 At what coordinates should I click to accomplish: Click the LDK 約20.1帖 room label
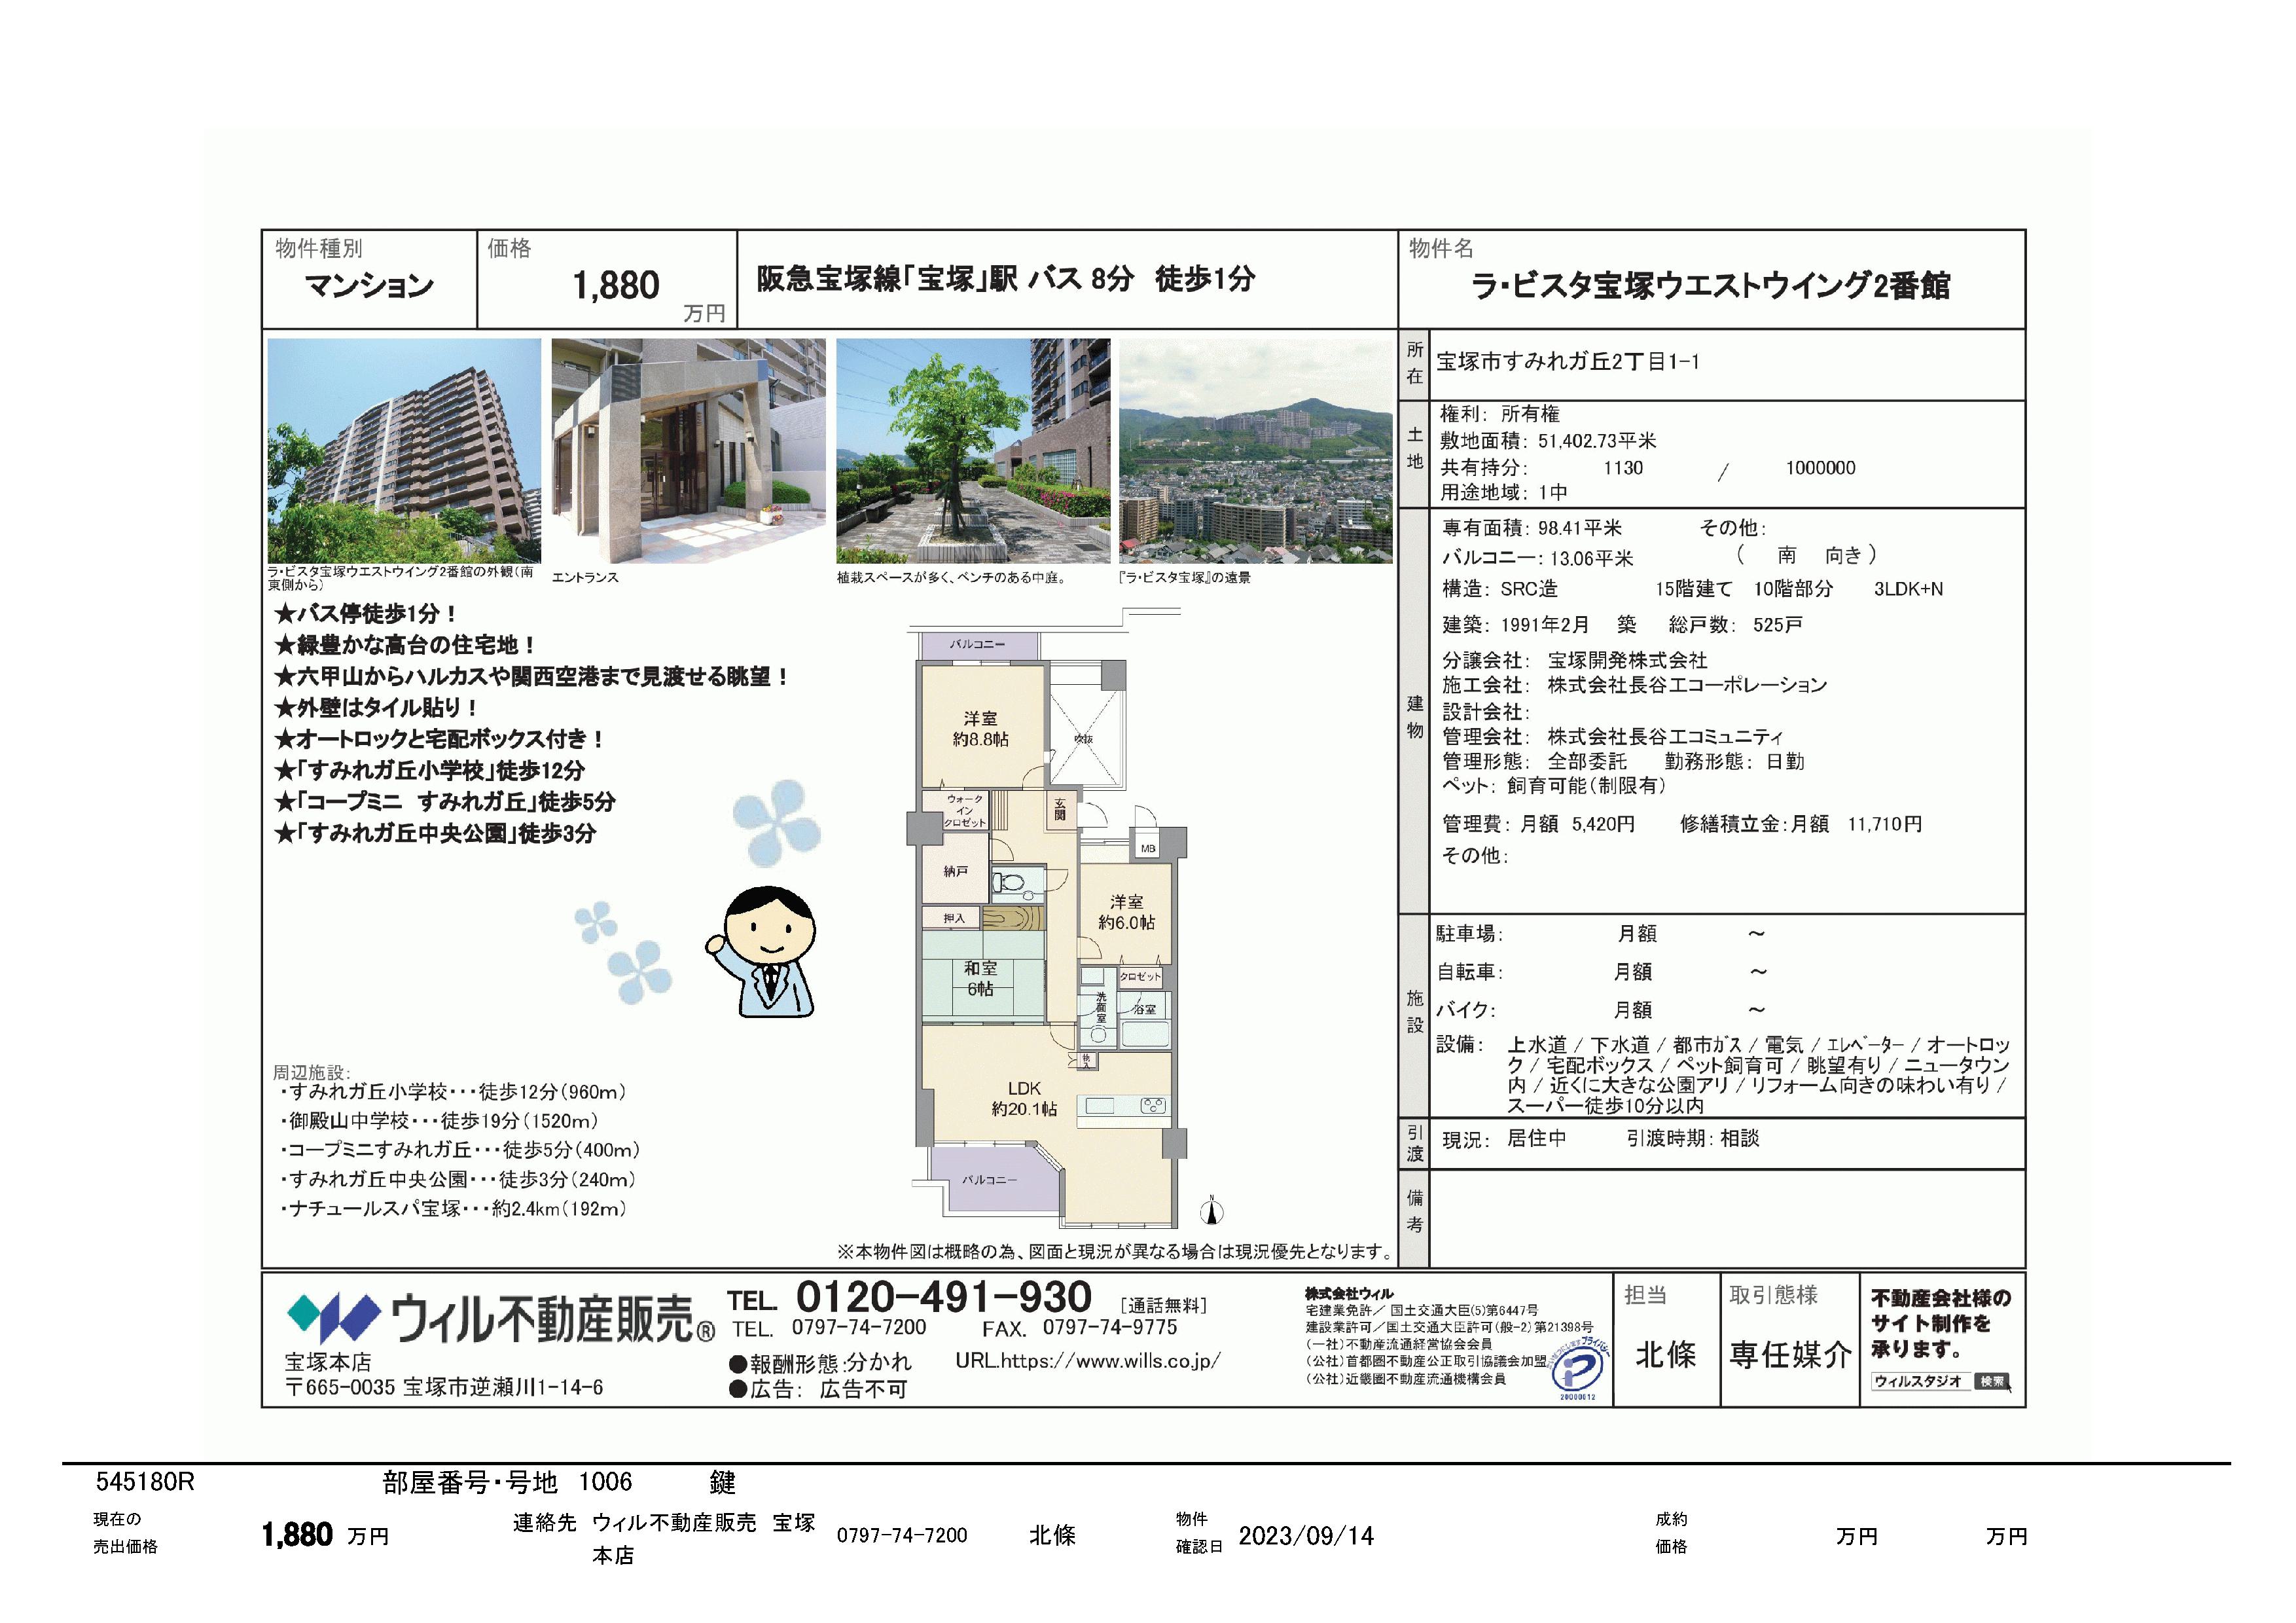(1024, 1098)
